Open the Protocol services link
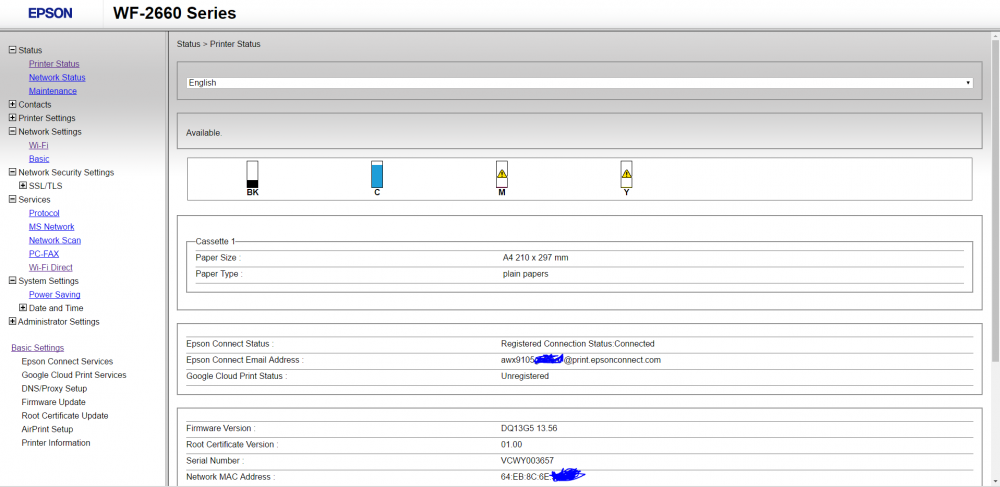1000x487 pixels. tap(44, 213)
